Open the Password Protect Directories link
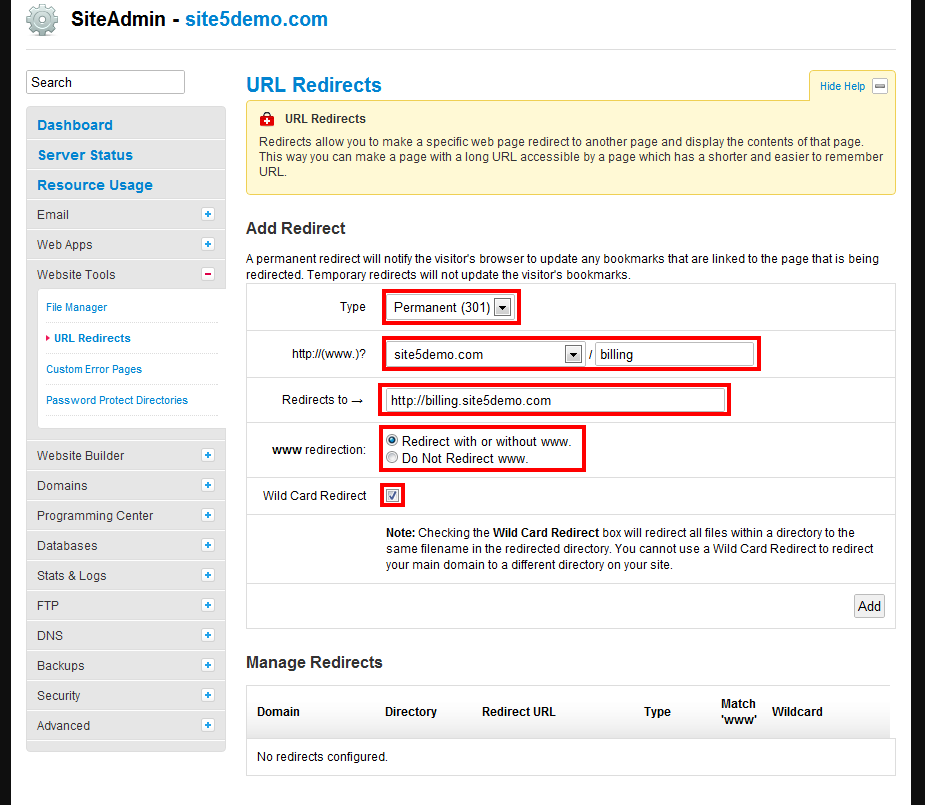The height and width of the screenshot is (805, 925). 117,400
